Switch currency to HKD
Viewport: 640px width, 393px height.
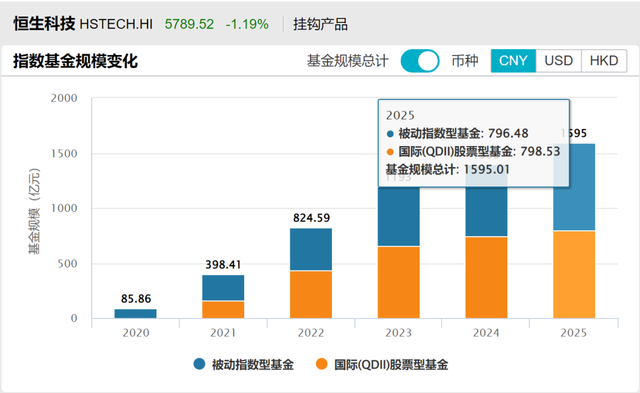604,61
